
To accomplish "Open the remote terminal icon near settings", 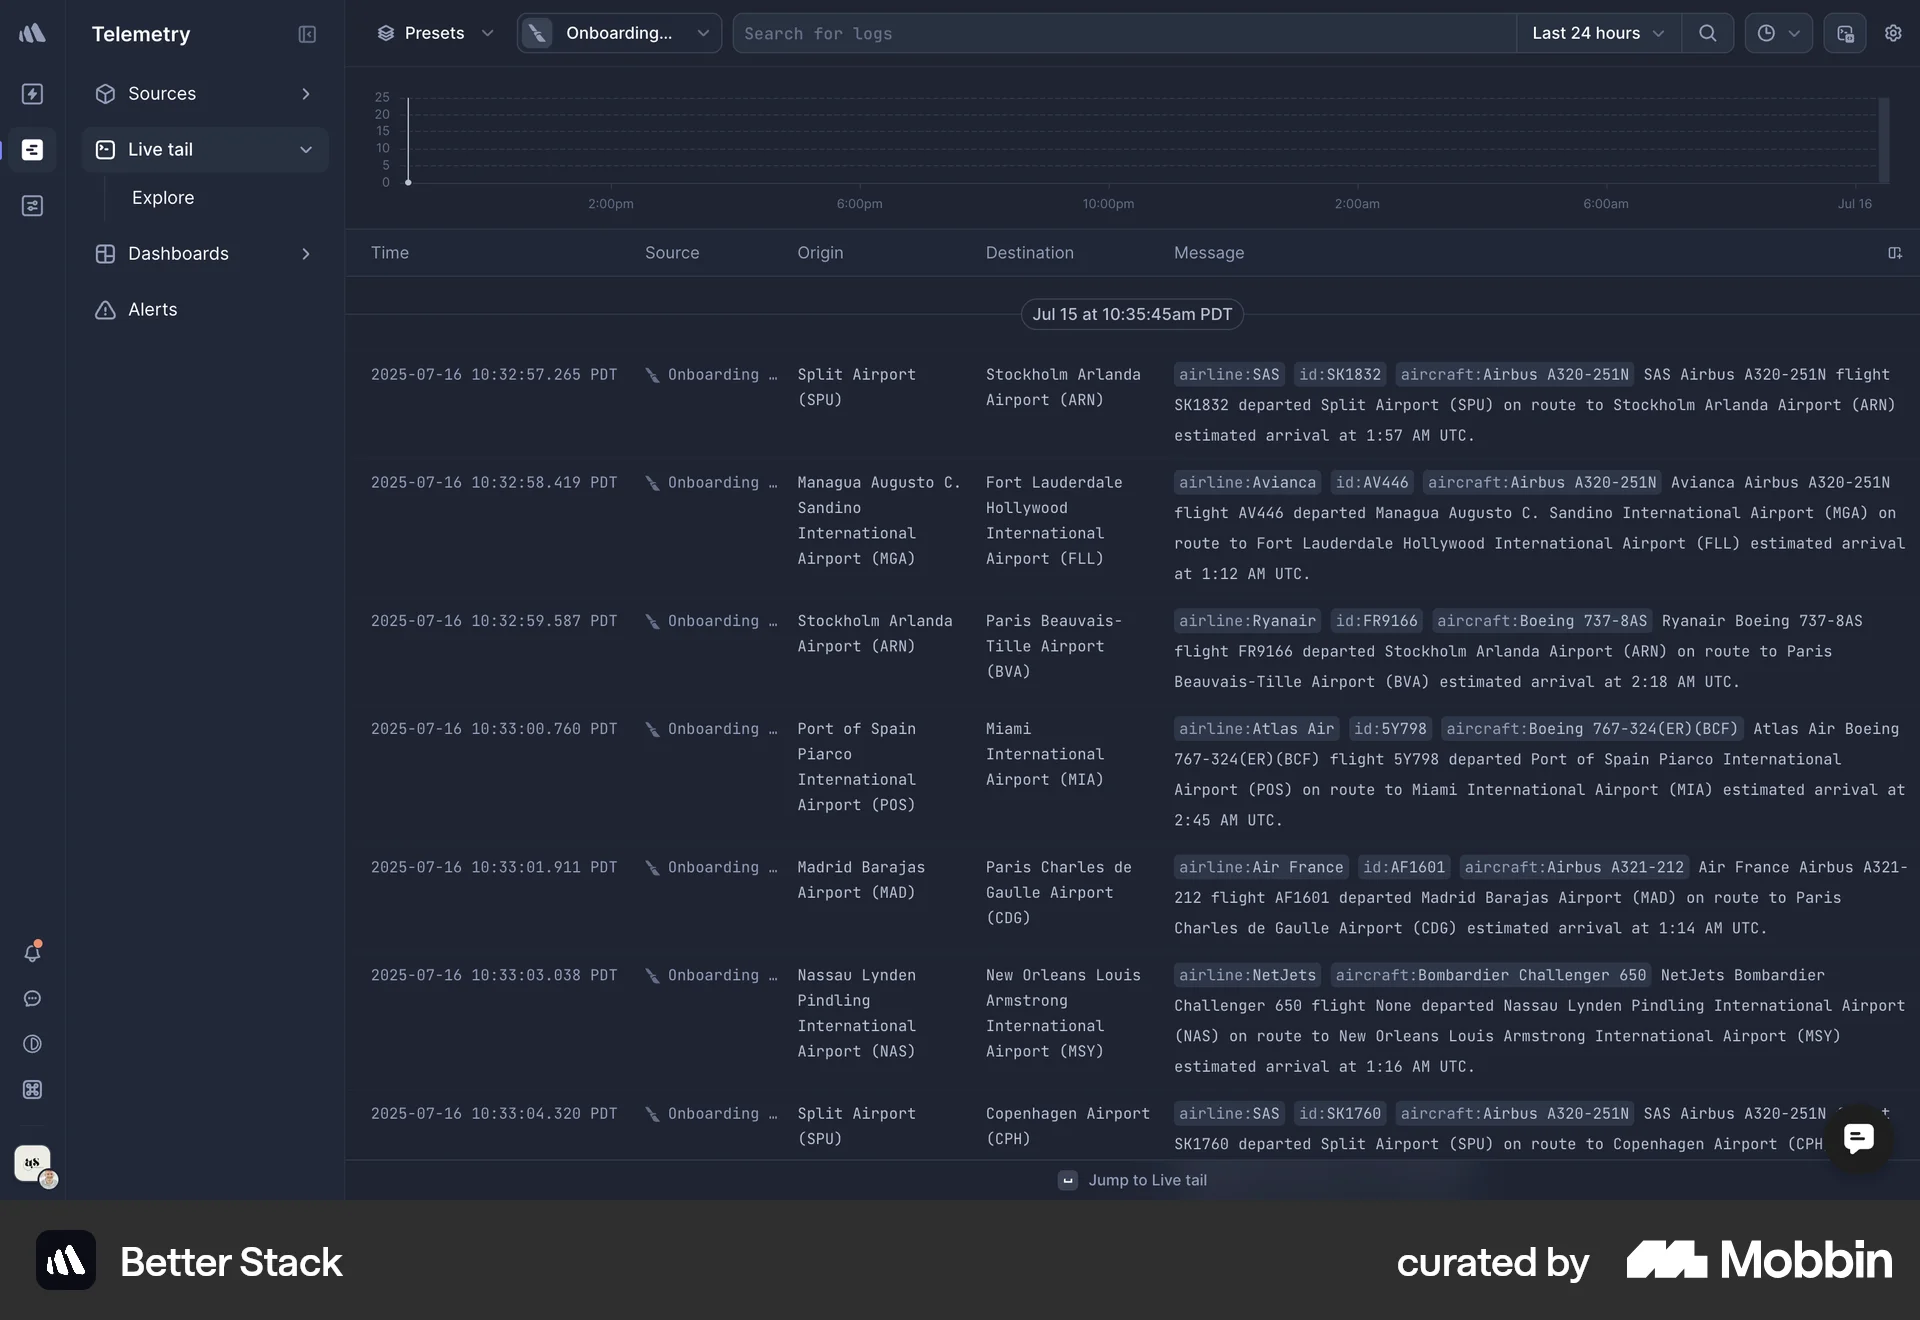I will click(1845, 33).
